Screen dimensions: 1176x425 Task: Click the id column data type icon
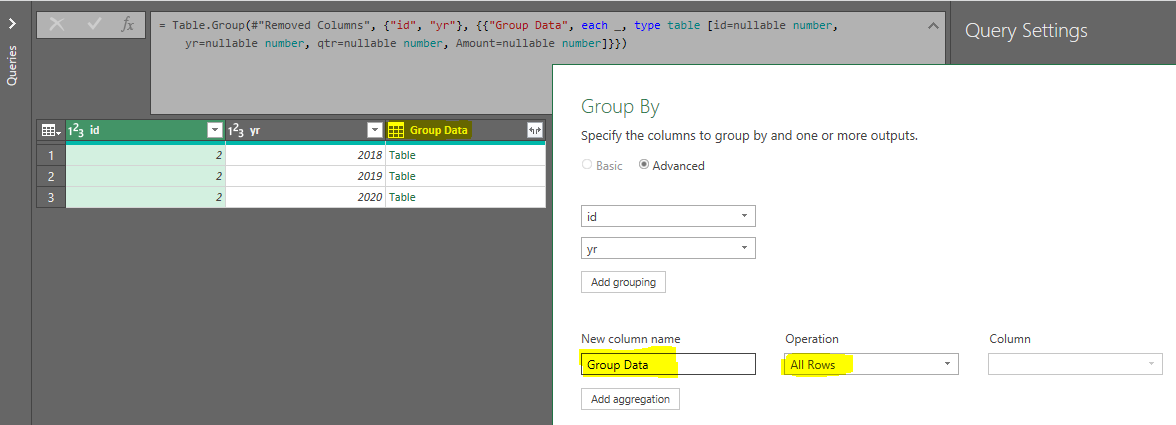76,130
